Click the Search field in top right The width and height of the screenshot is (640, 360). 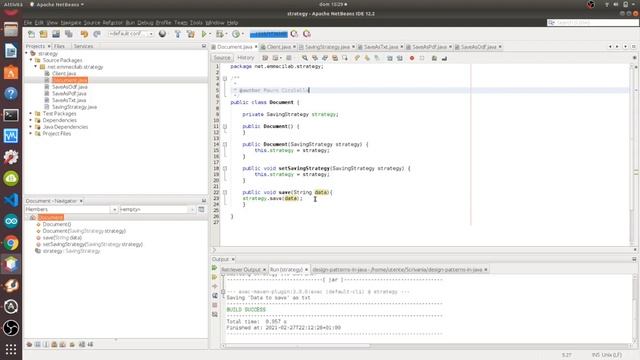point(593,22)
